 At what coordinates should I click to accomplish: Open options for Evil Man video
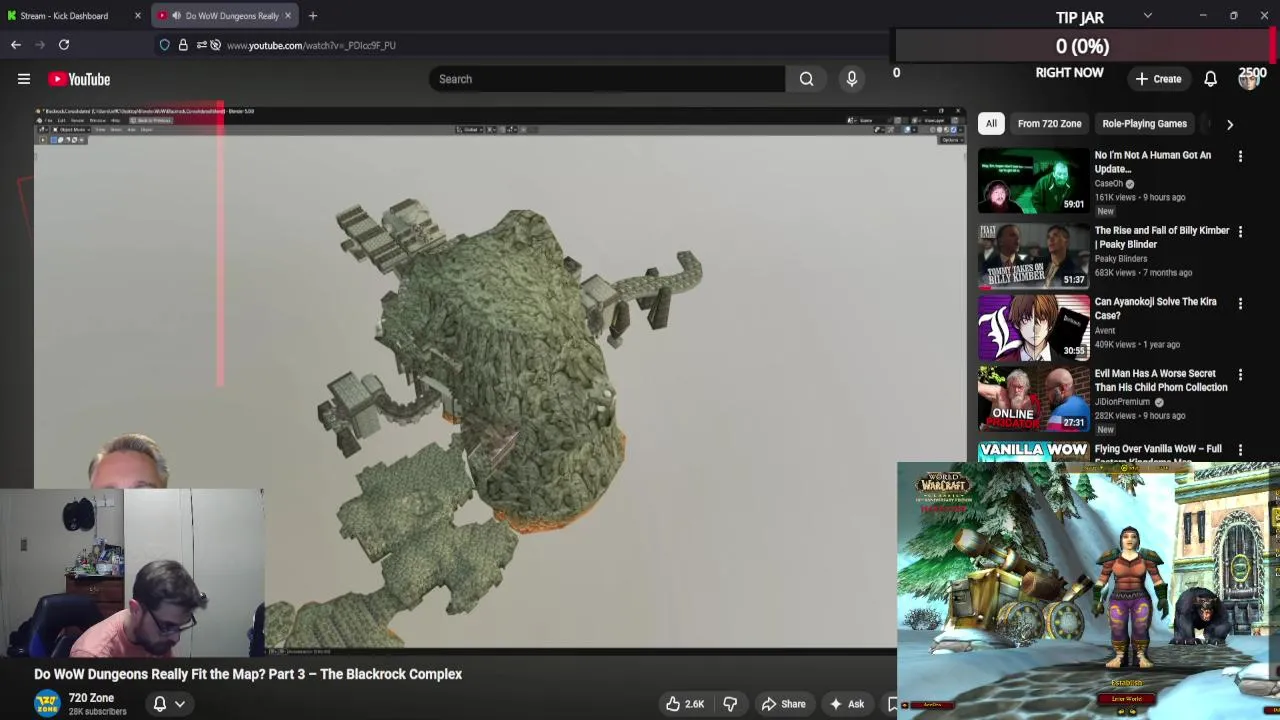tap(1240, 374)
